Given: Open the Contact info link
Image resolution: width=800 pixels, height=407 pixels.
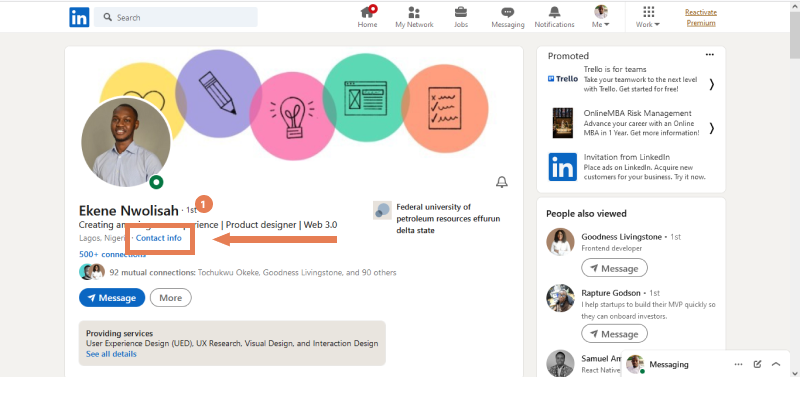Looking at the screenshot, I should (159, 238).
